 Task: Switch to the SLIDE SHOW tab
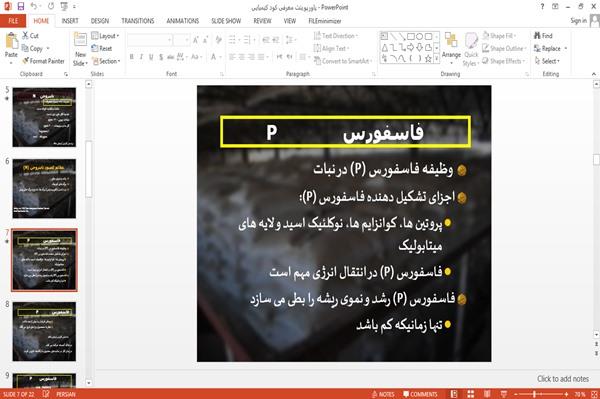click(x=226, y=21)
